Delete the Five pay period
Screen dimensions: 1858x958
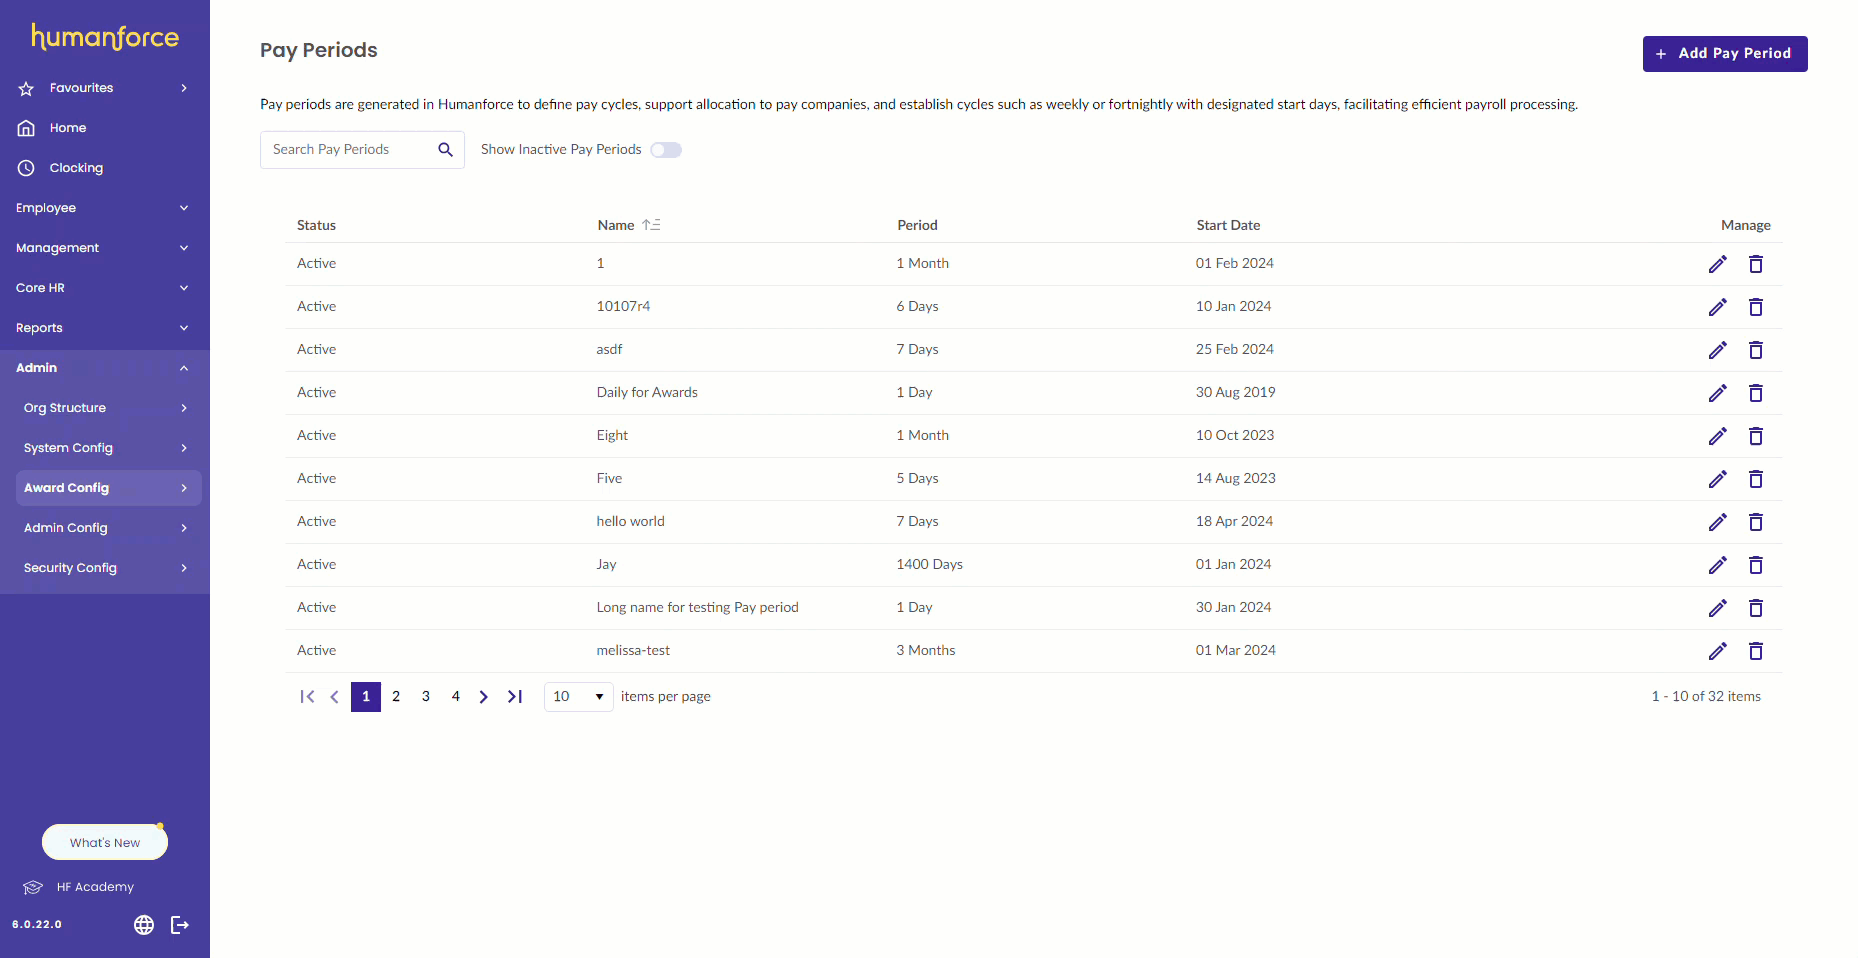(1755, 479)
